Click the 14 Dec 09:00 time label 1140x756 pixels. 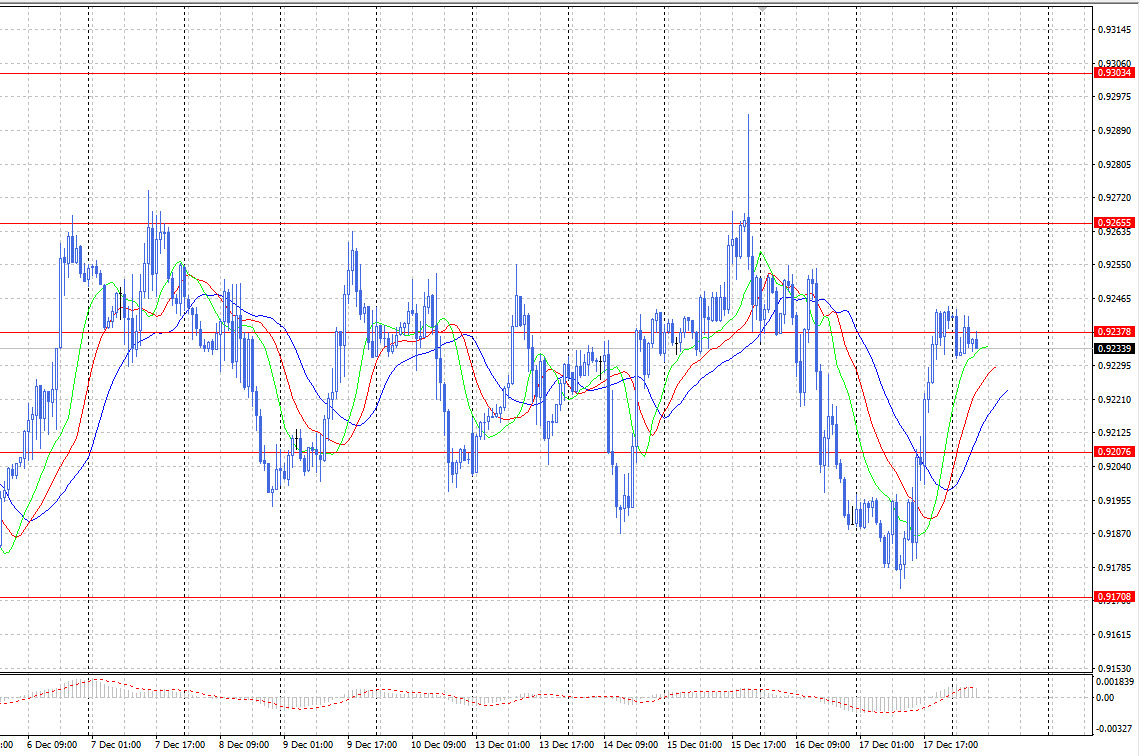630,745
